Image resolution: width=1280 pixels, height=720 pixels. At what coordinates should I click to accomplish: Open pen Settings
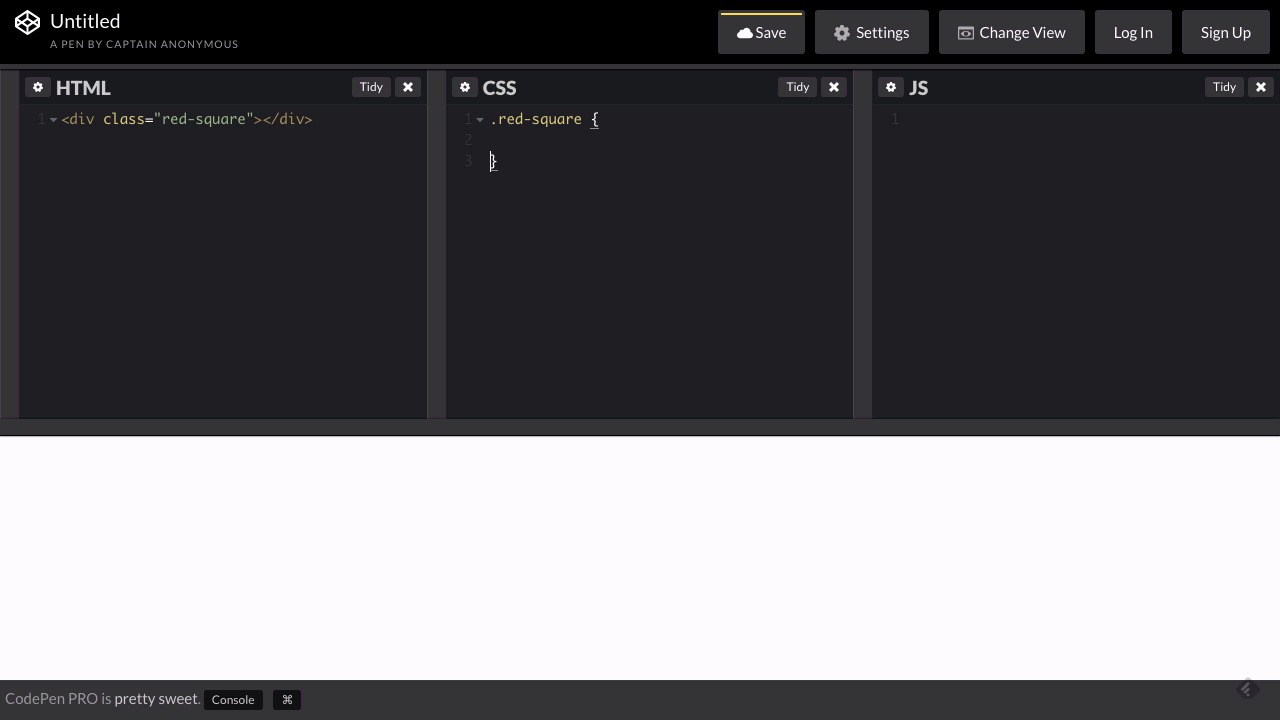(x=872, y=33)
